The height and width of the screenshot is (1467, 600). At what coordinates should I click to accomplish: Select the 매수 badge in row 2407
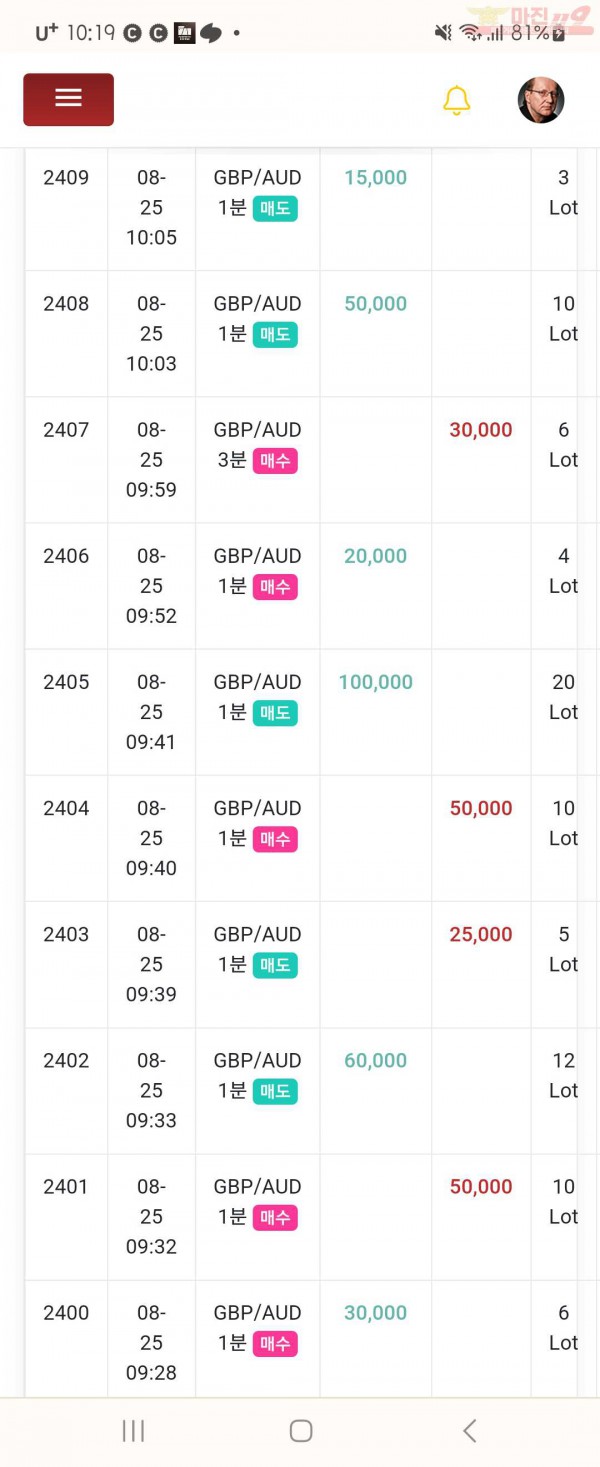tap(275, 460)
